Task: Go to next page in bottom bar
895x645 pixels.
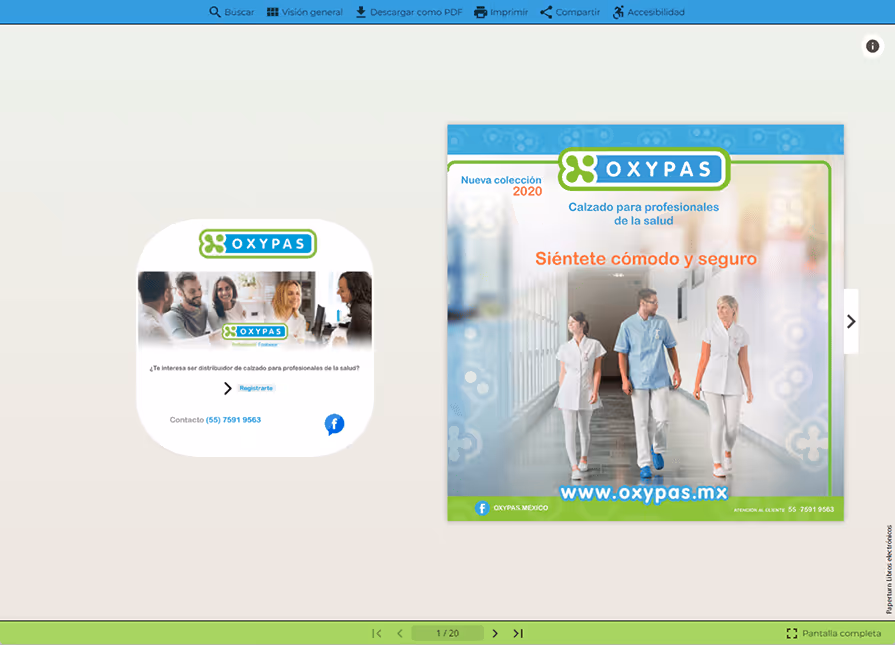Action: pos(495,633)
